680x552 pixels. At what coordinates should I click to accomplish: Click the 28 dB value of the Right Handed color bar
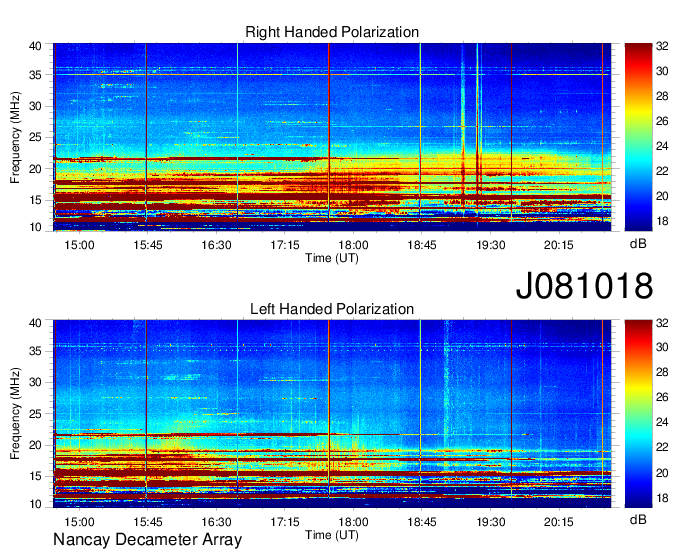click(662, 96)
